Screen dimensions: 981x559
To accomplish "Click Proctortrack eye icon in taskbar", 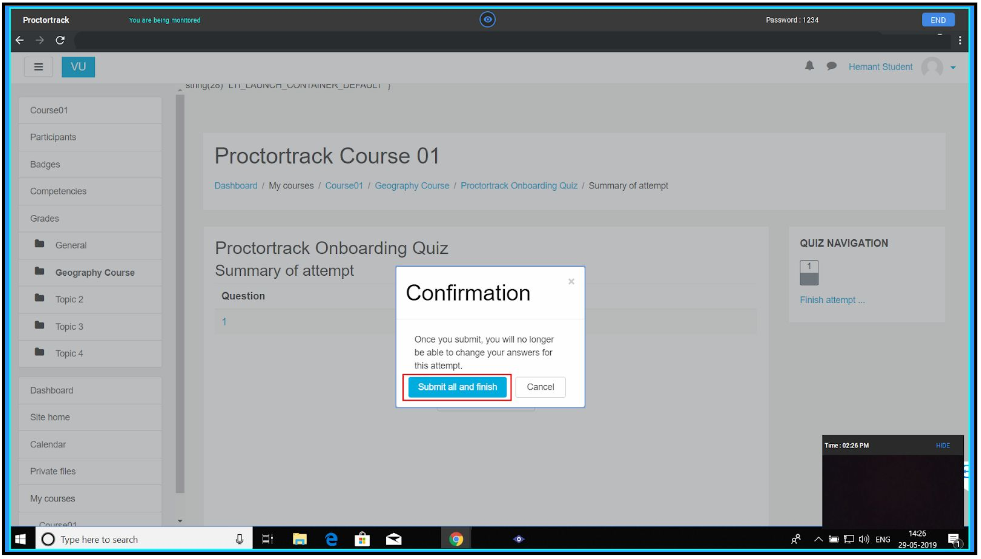I will coord(519,539).
